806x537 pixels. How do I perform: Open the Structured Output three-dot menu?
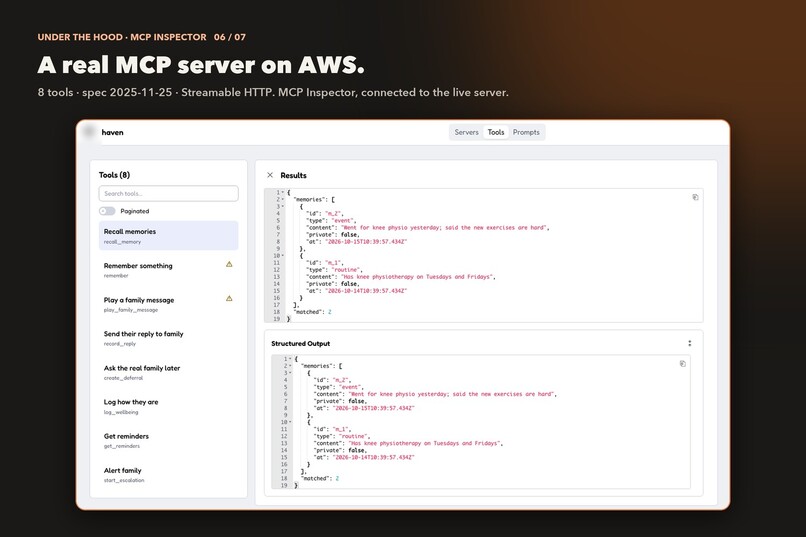pyautogui.click(x=690, y=343)
